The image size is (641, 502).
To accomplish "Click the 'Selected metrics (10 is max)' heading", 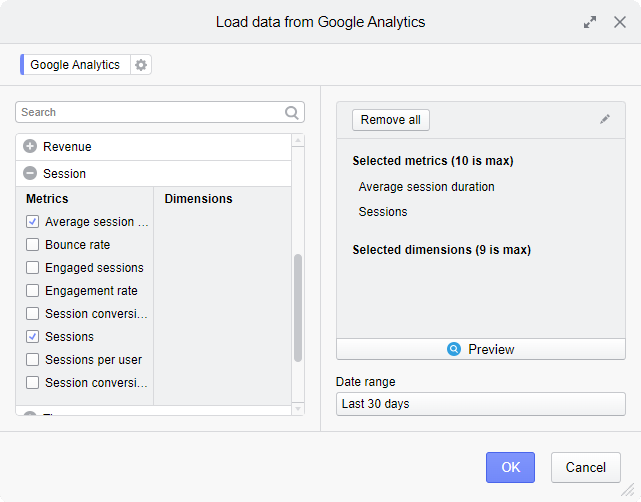I will pyautogui.click(x=433, y=161).
